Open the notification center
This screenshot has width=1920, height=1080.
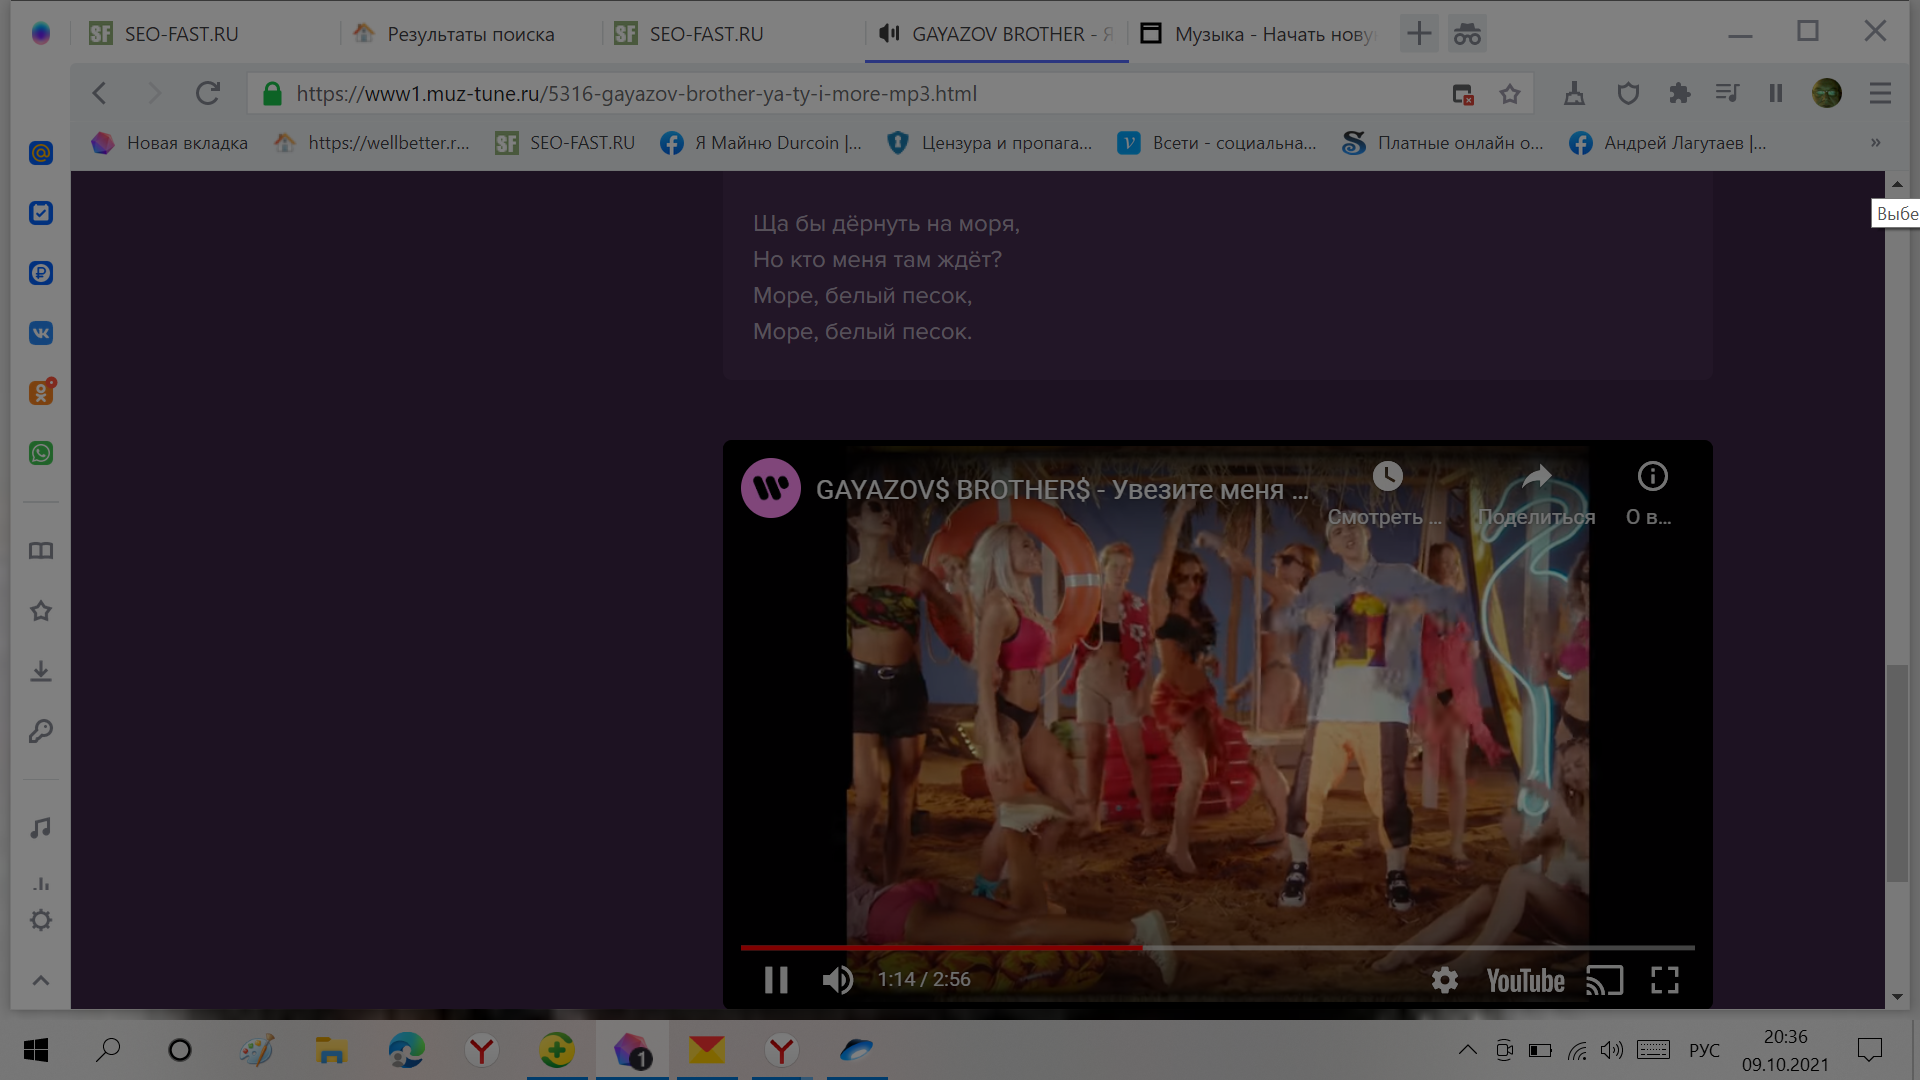(x=1869, y=1050)
